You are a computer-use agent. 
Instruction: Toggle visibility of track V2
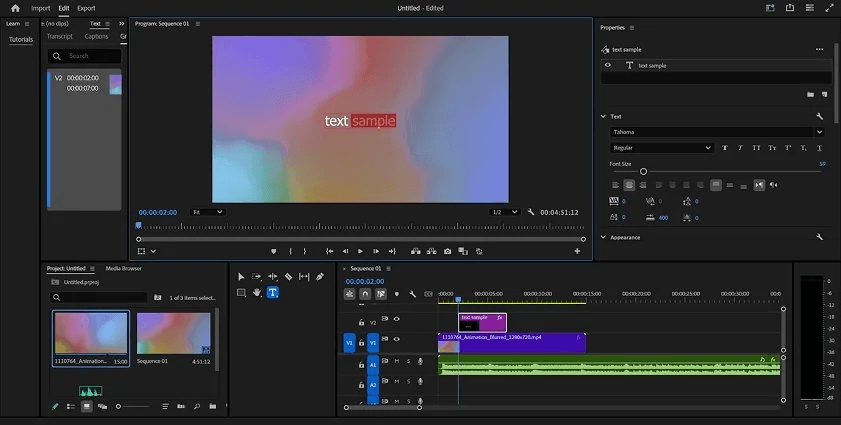[397, 320]
